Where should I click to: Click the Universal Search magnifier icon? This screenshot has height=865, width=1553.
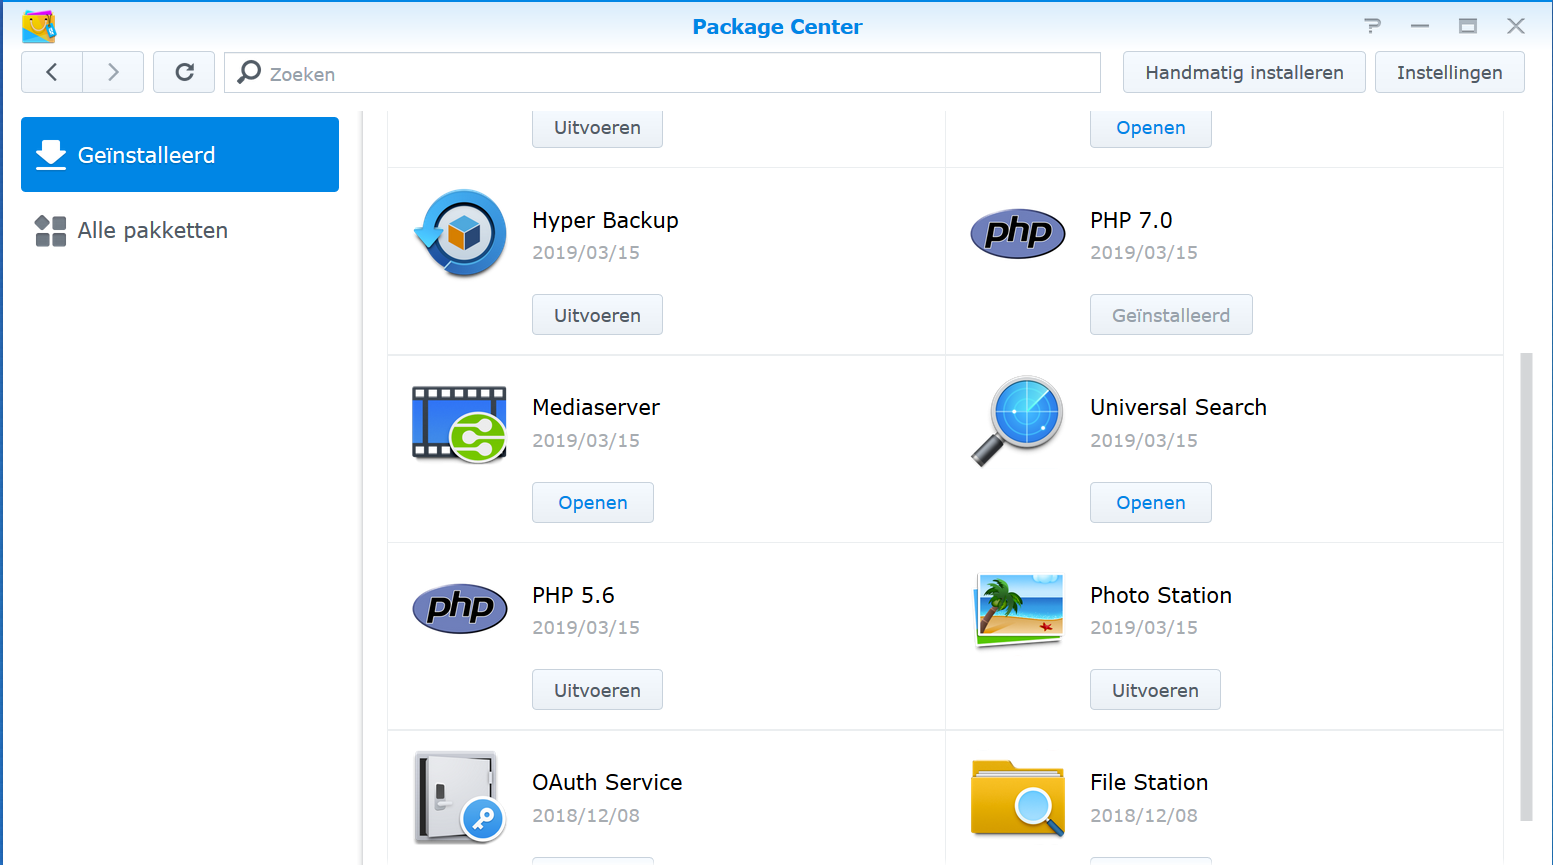tap(1017, 420)
